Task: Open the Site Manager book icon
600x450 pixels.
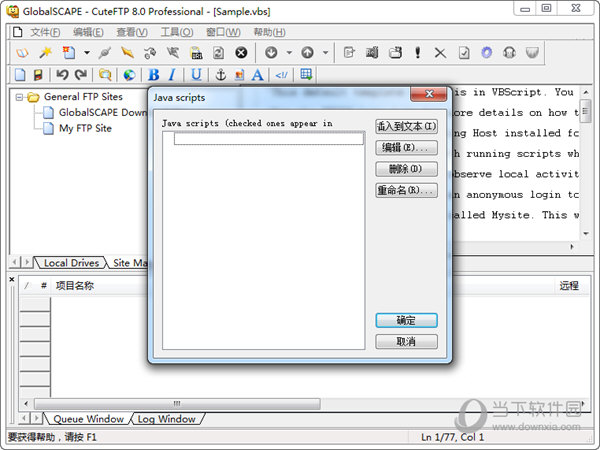Action: pos(22,53)
